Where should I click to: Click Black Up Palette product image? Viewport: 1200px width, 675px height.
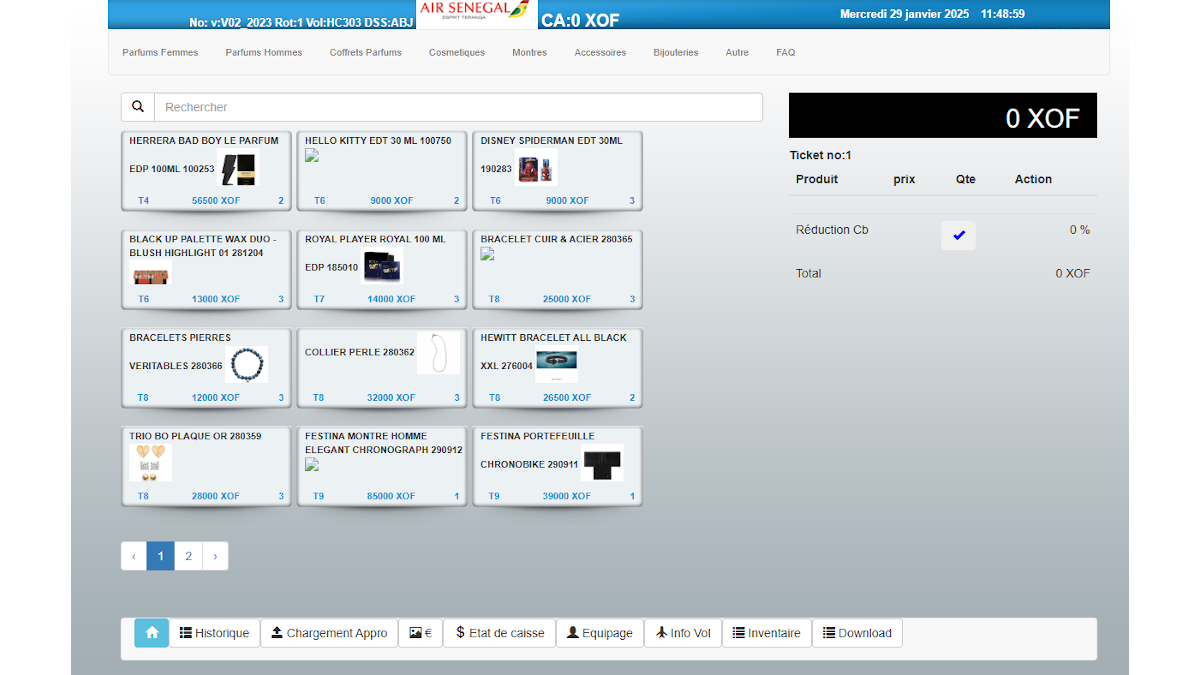click(x=151, y=275)
